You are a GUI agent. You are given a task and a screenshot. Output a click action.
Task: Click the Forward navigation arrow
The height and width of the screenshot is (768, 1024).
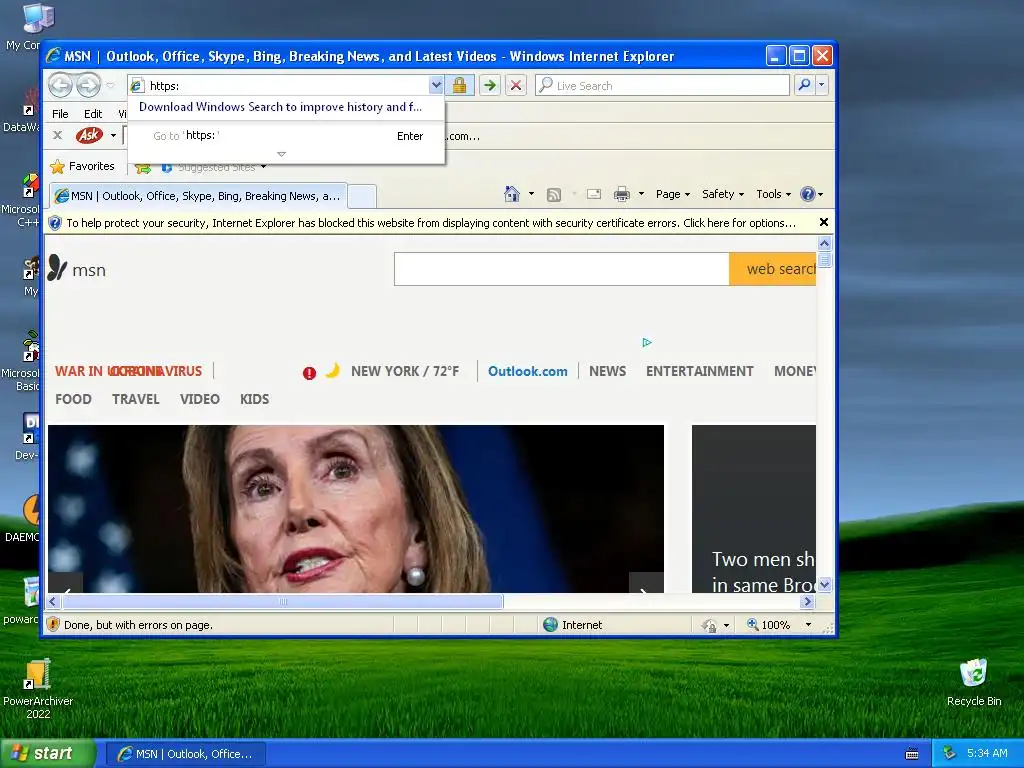pos(88,85)
